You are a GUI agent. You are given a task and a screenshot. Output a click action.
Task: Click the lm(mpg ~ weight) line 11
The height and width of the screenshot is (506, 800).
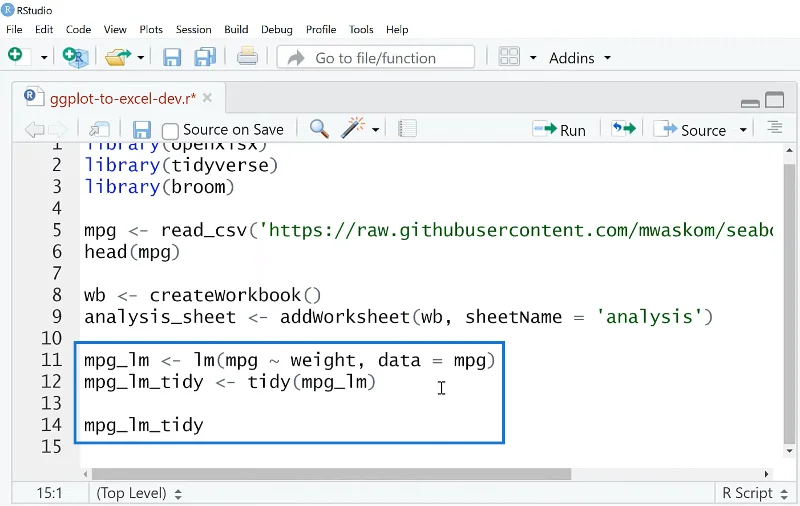coord(290,361)
